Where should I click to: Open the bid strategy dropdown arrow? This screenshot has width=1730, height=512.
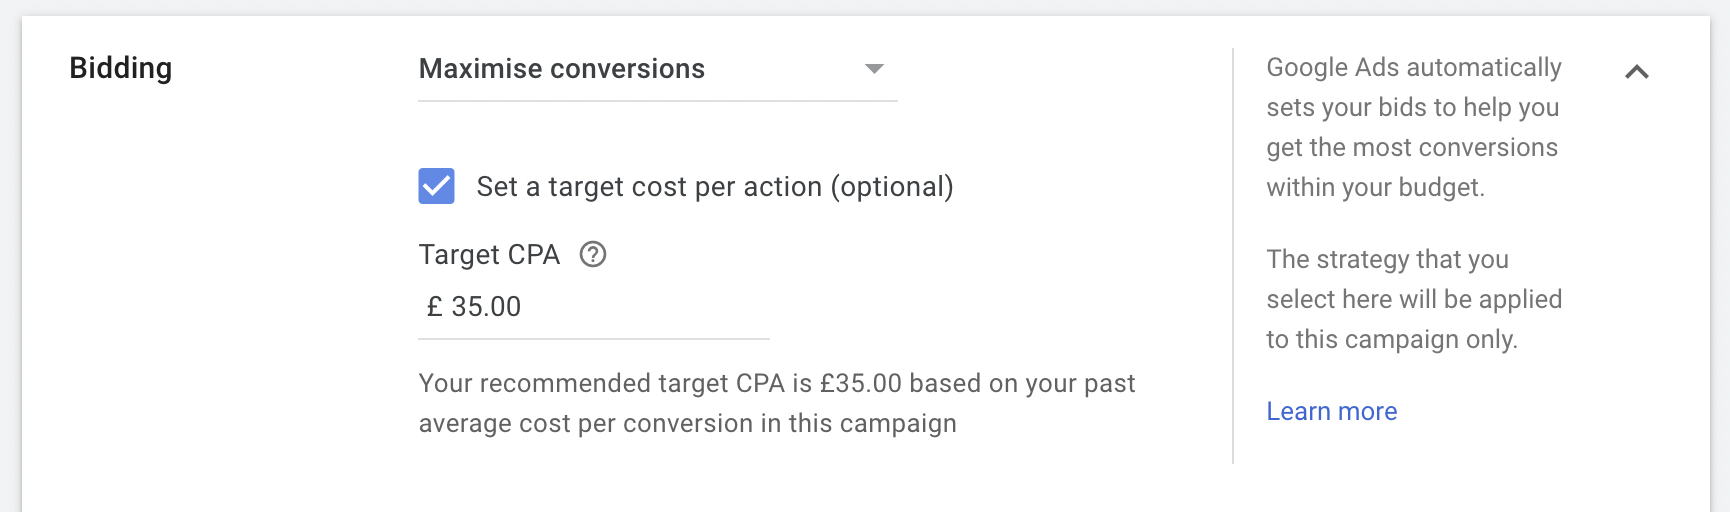[874, 69]
